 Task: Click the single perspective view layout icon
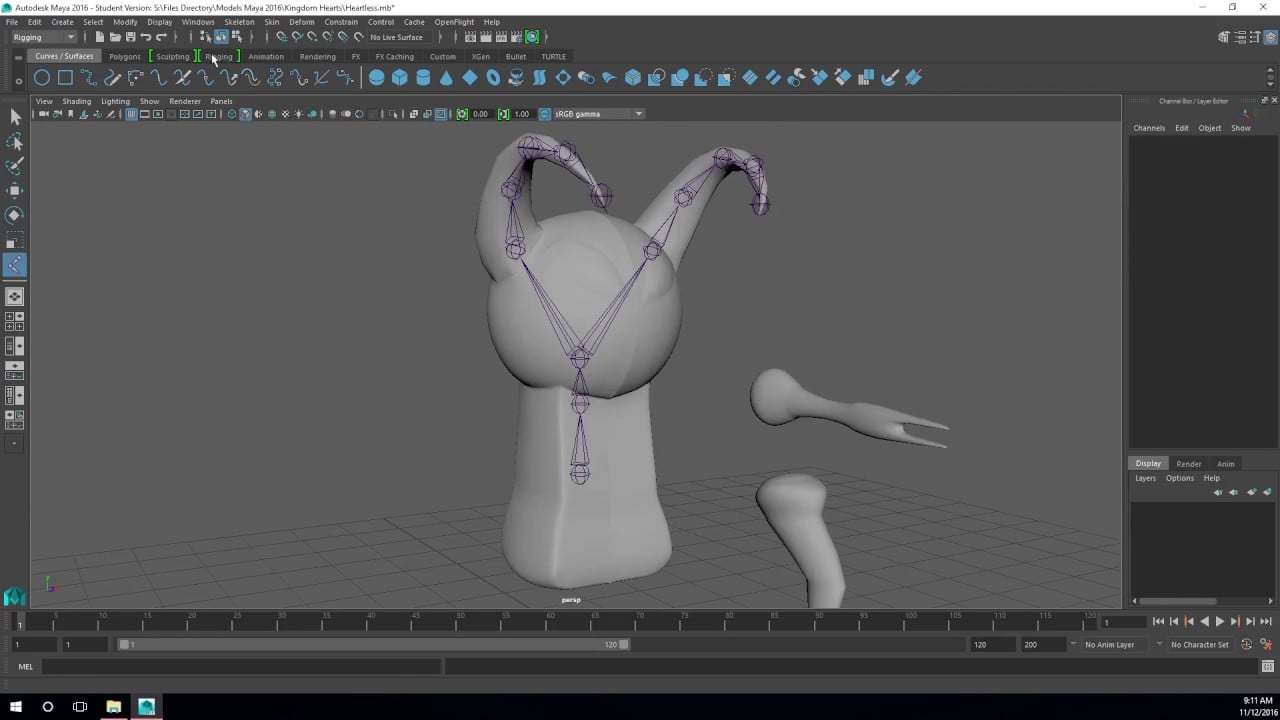pyautogui.click(x=15, y=296)
